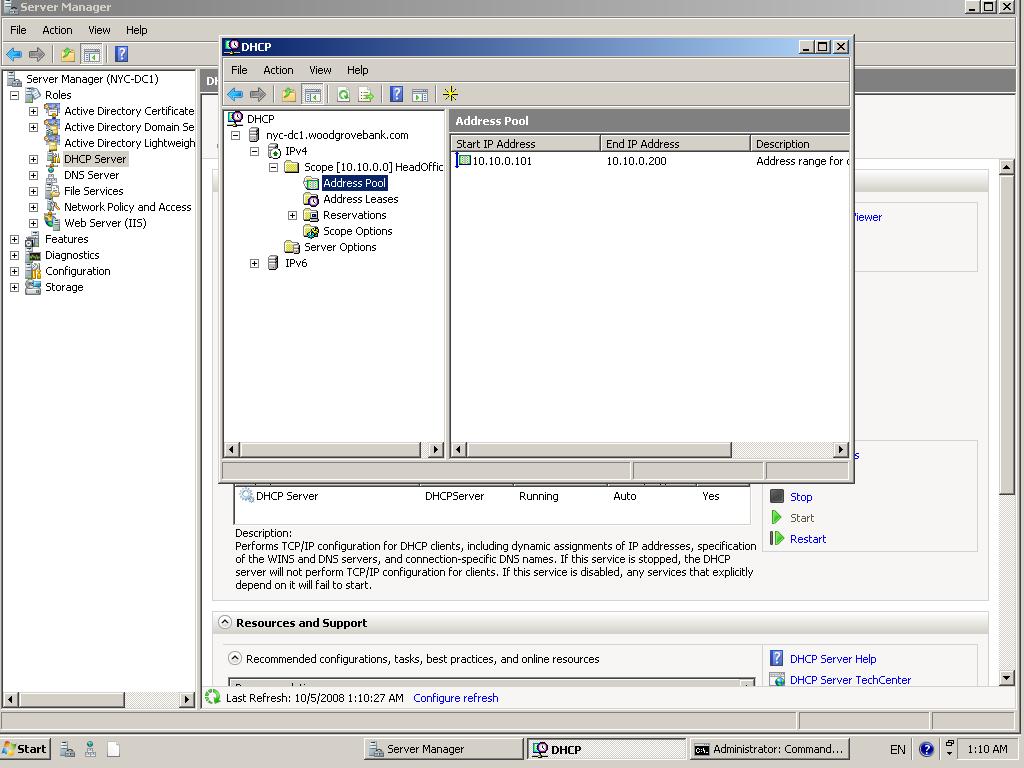Open File menu in DHCP window
1024x768 pixels.
click(x=239, y=70)
